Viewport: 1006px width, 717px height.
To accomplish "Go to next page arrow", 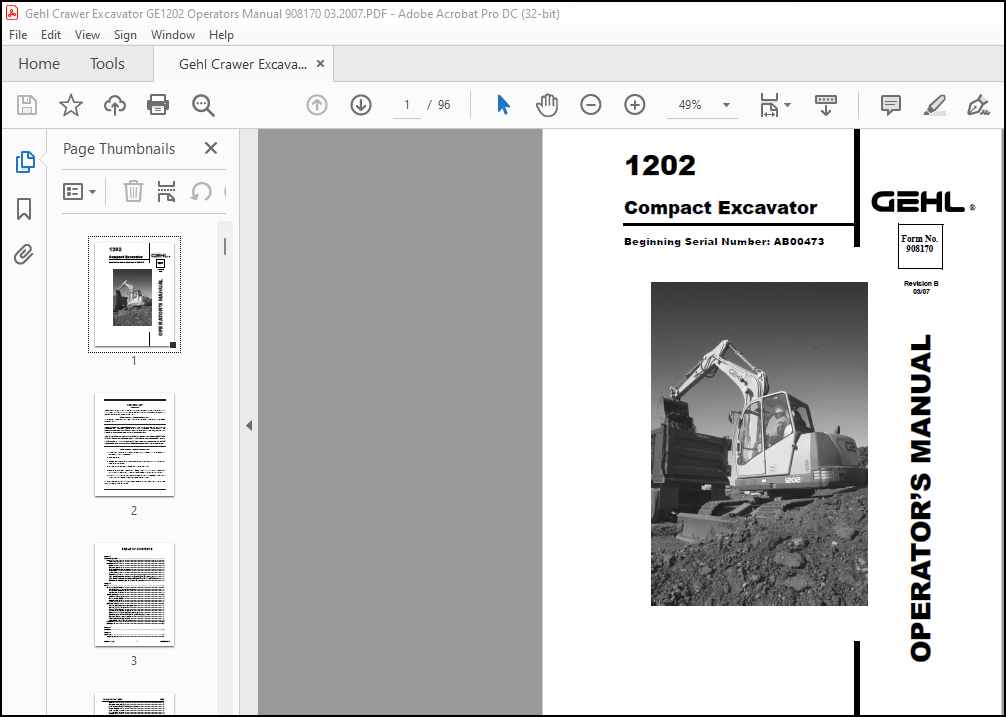I will coord(361,105).
